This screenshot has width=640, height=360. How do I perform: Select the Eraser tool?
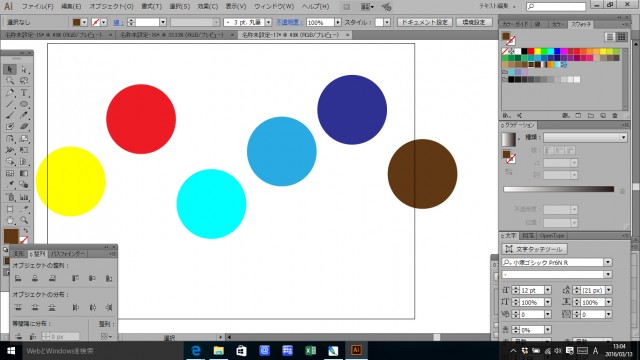pyautogui.click(x=24, y=127)
